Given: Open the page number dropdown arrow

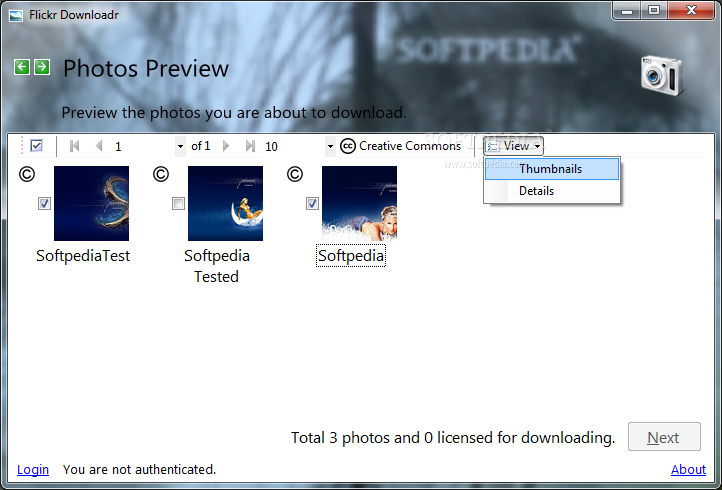Looking at the screenshot, I should pos(180,146).
